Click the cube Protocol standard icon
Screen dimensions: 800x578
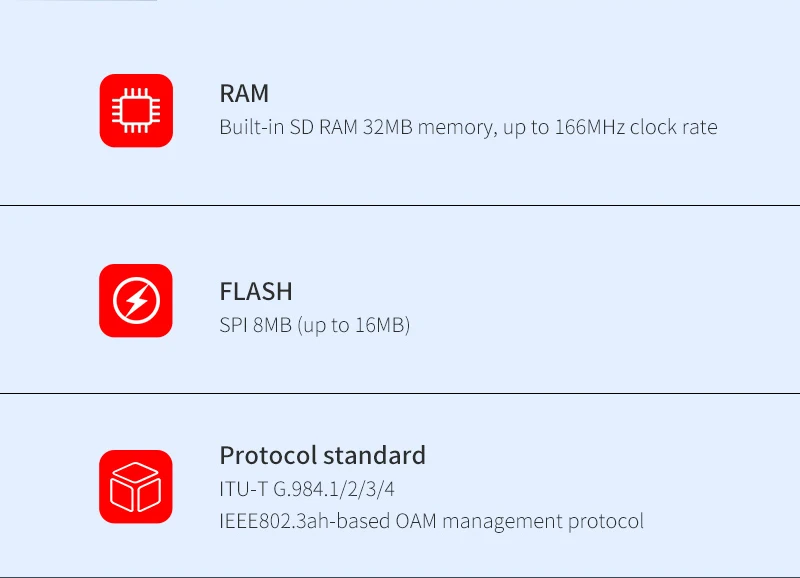pyautogui.click(x=136, y=487)
